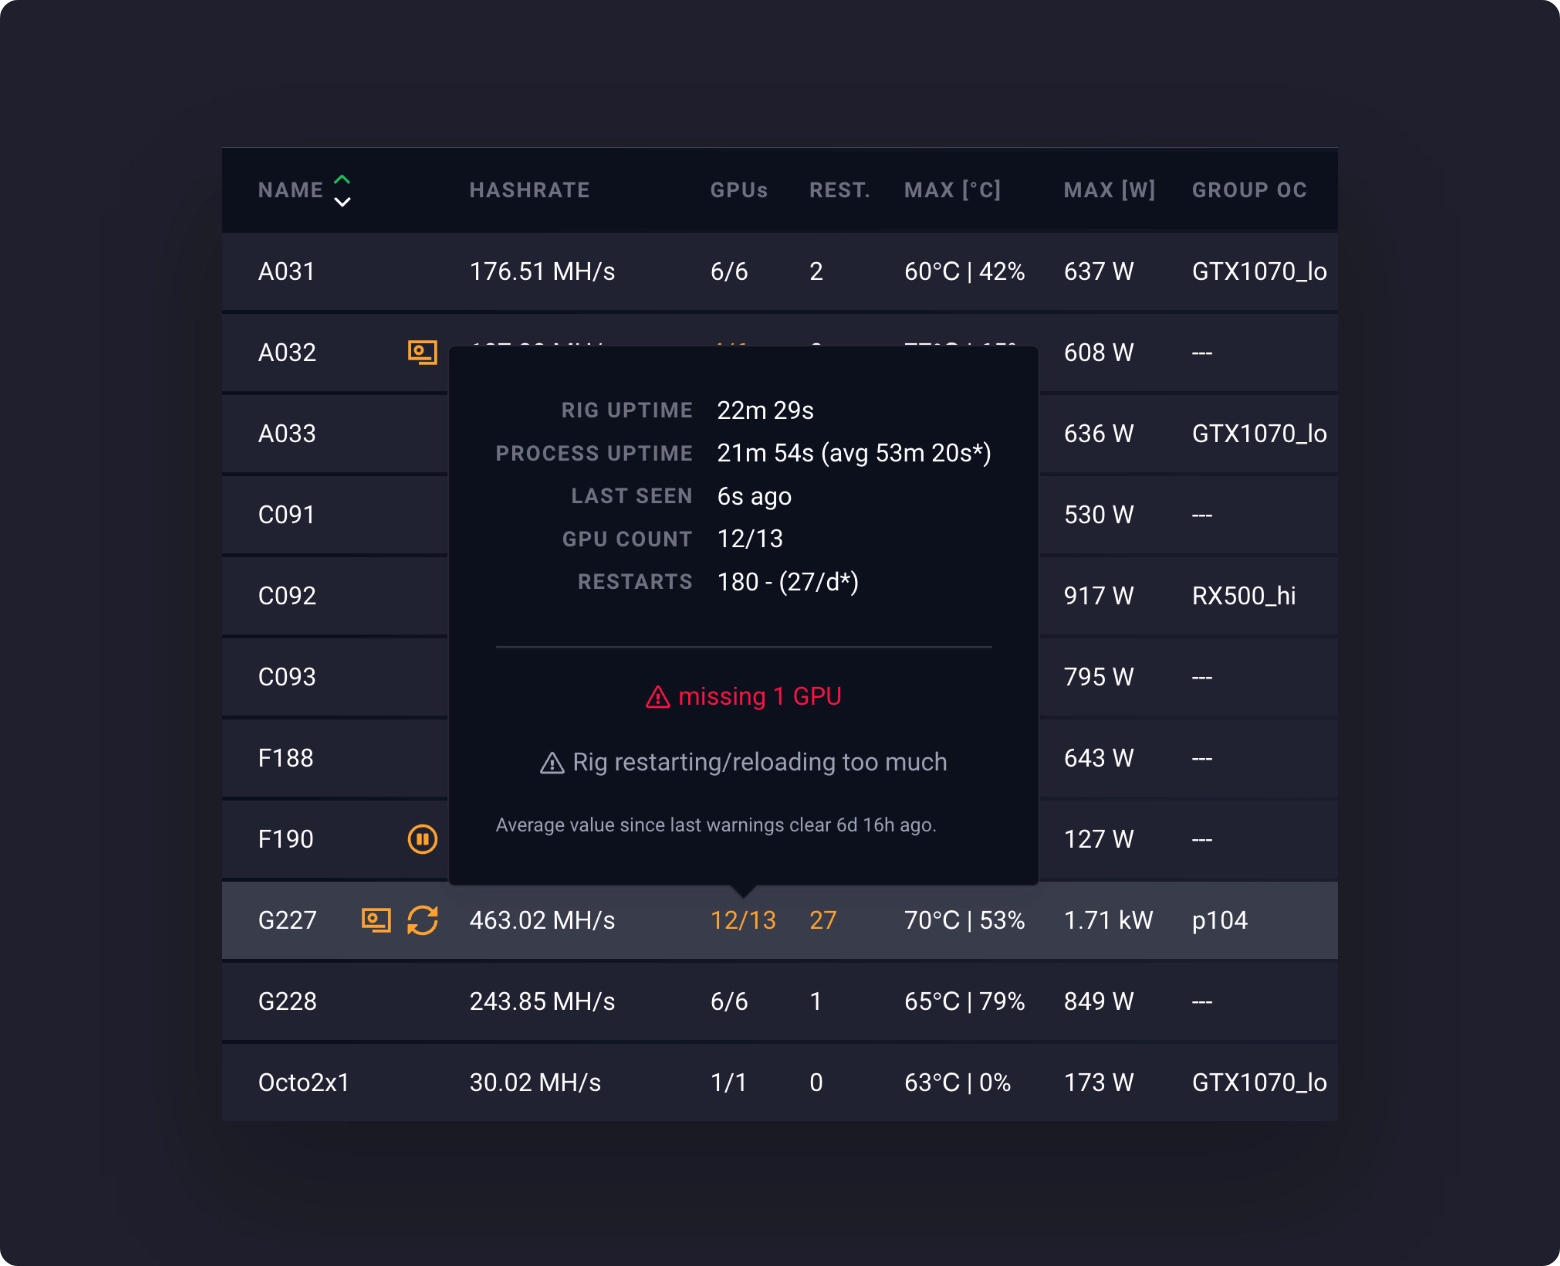Click the restarting too much warning triangle
This screenshot has height=1266, width=1560.
click(552, 763)
